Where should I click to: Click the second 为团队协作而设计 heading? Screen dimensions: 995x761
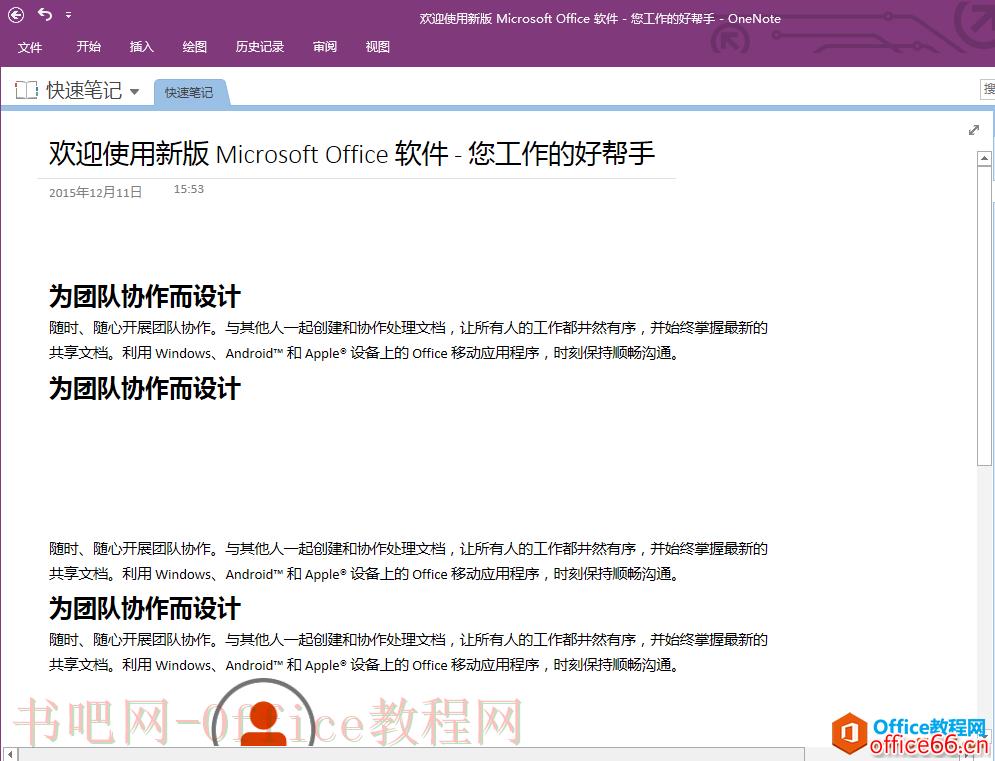tap(145, 388)
